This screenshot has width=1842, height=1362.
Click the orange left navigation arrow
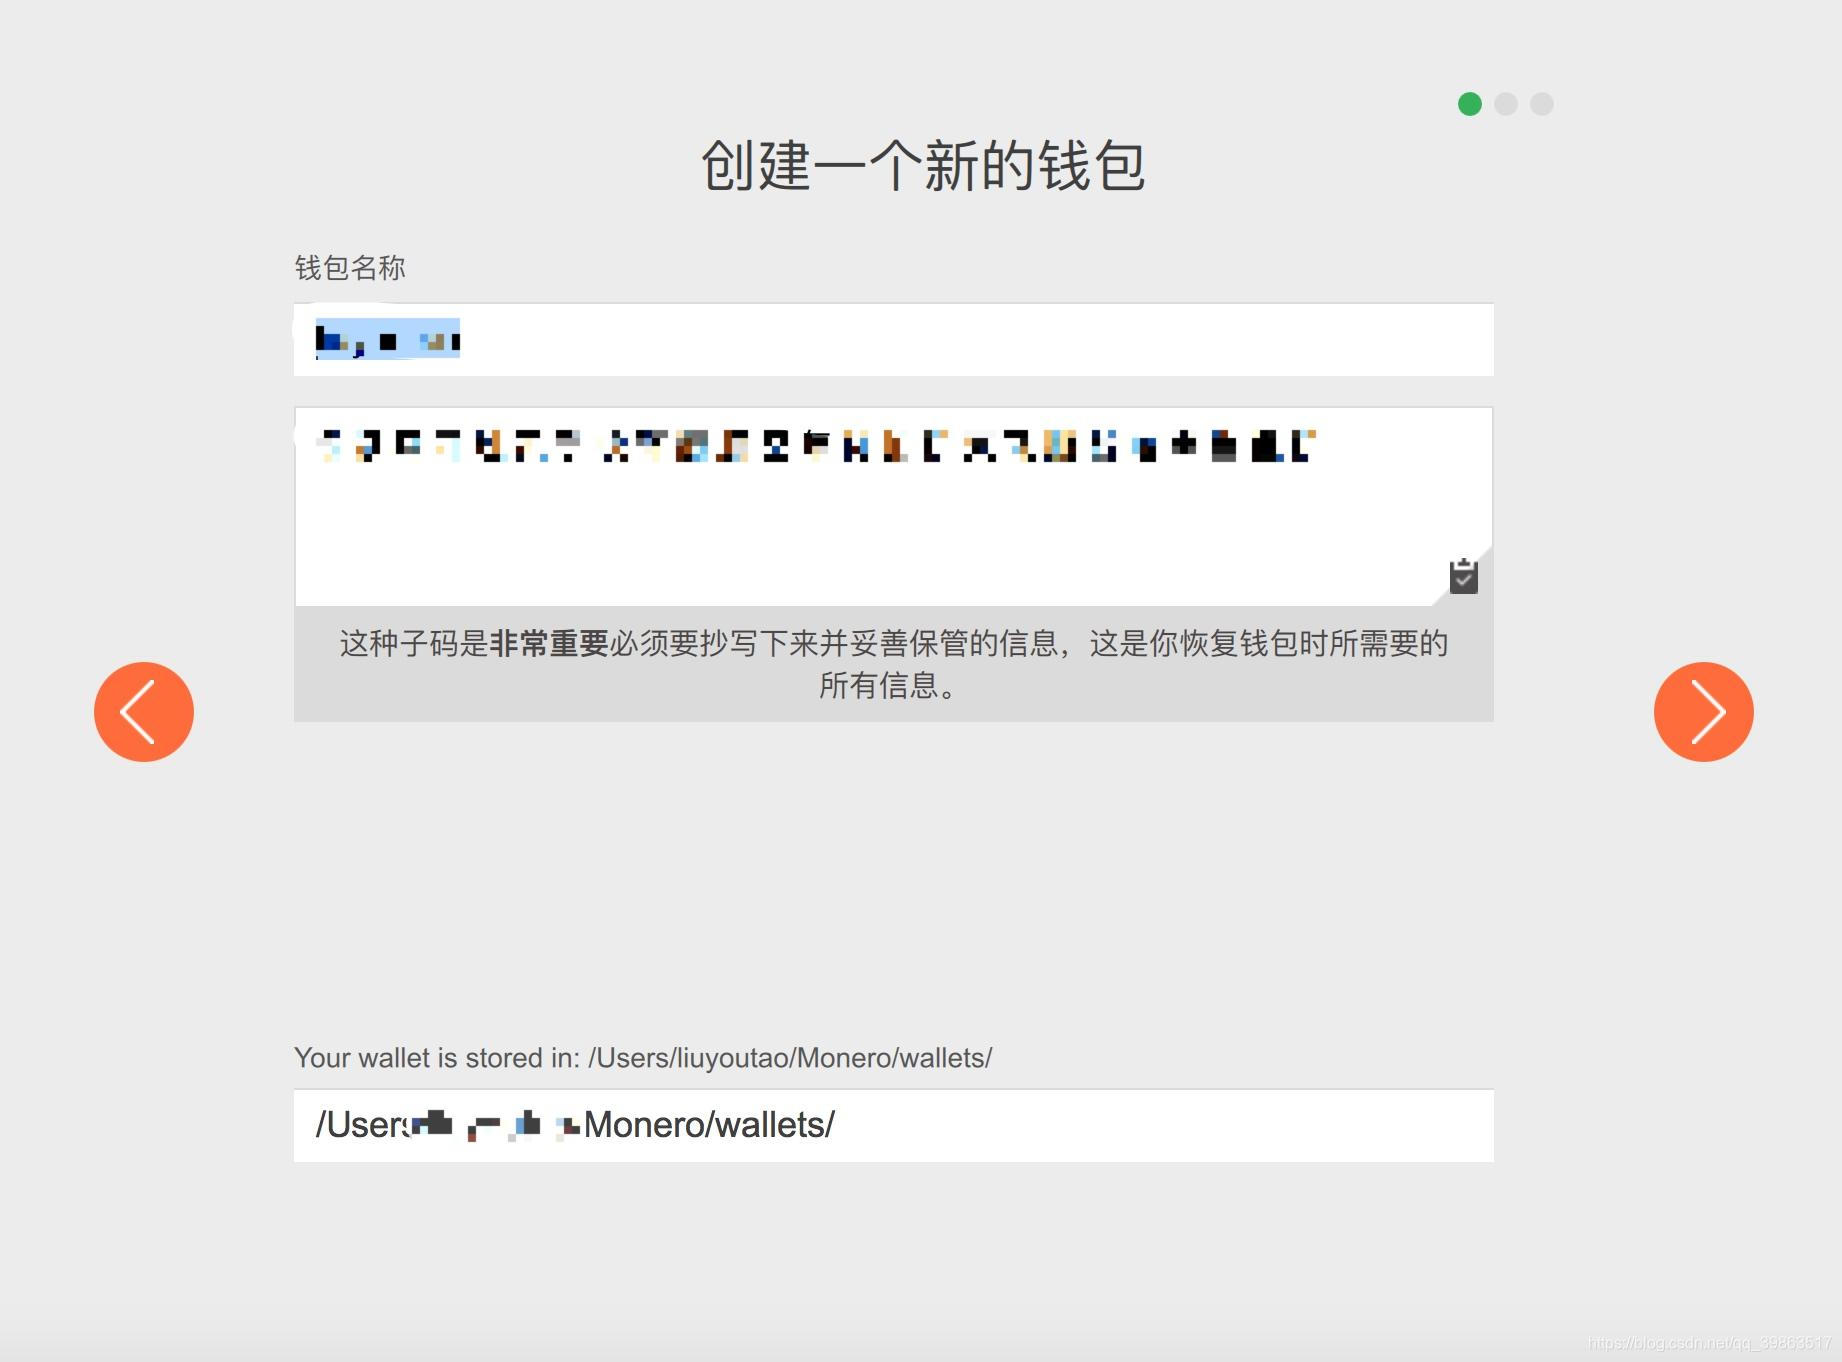(x=143, y=711)
